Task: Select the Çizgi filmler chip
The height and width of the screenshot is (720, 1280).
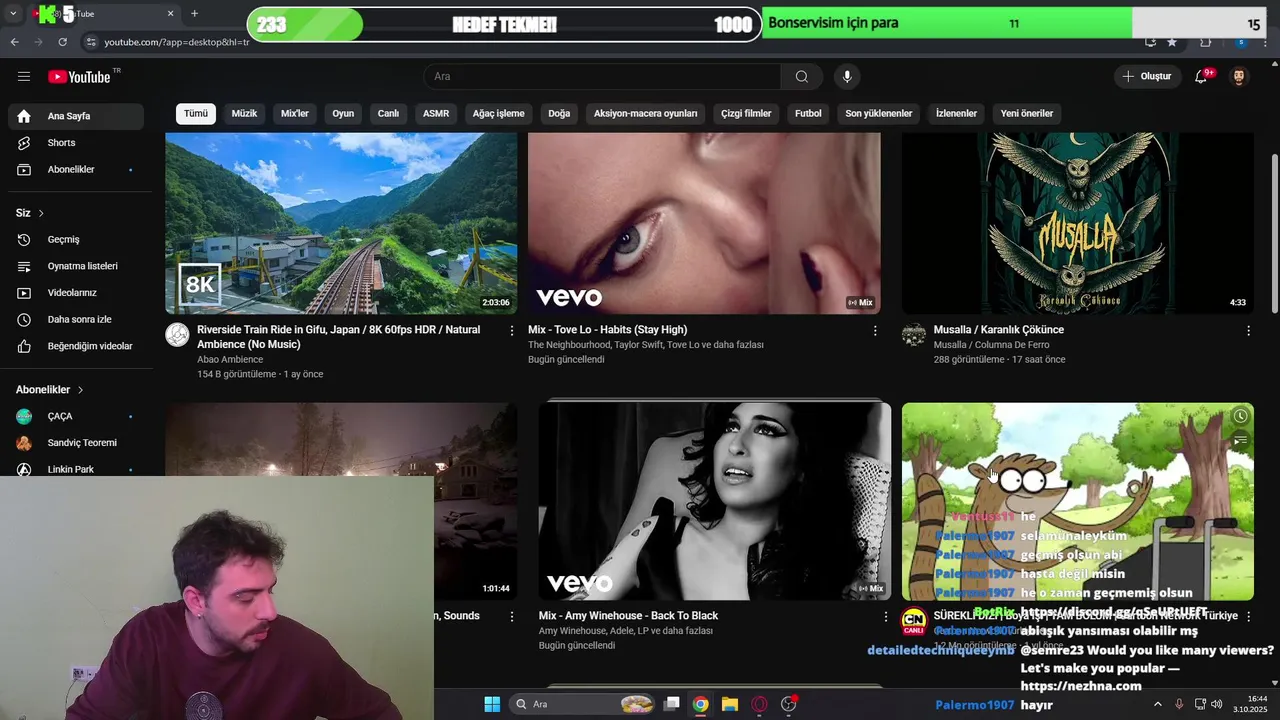Action: click(x=746, y=114)
